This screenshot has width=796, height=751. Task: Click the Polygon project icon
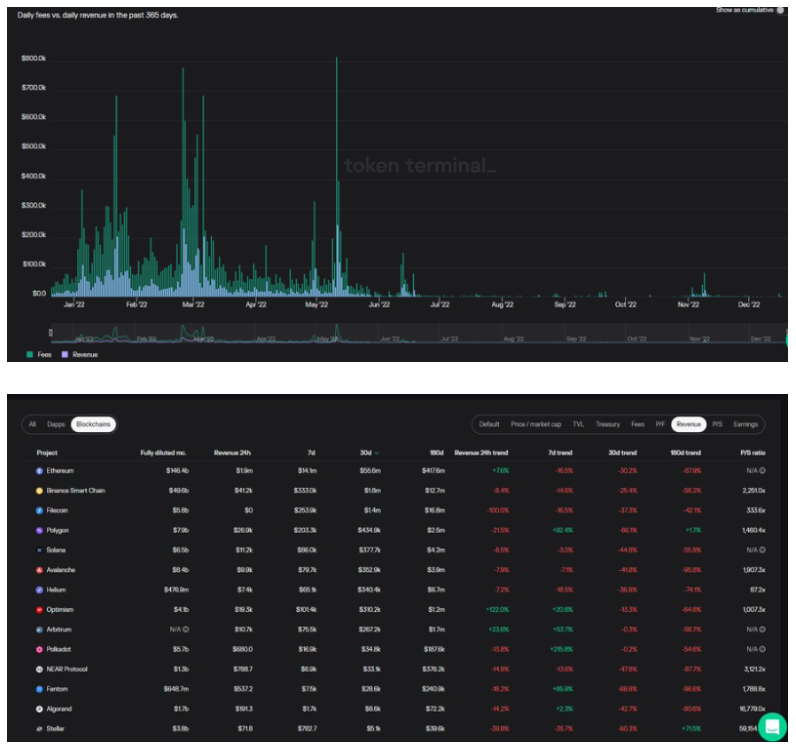tap(39, 530)
